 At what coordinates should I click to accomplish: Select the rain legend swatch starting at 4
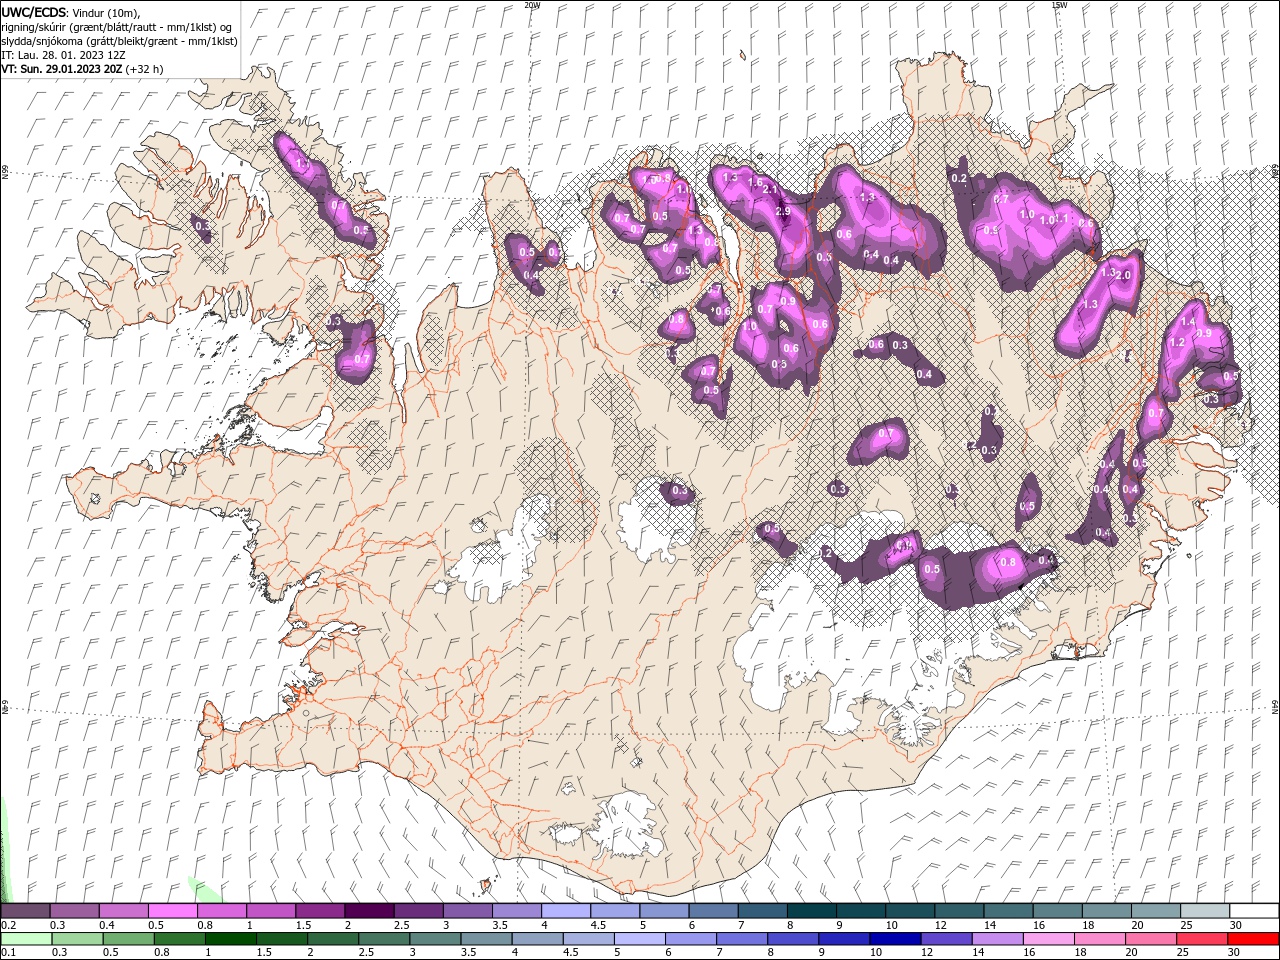point(536,939)
